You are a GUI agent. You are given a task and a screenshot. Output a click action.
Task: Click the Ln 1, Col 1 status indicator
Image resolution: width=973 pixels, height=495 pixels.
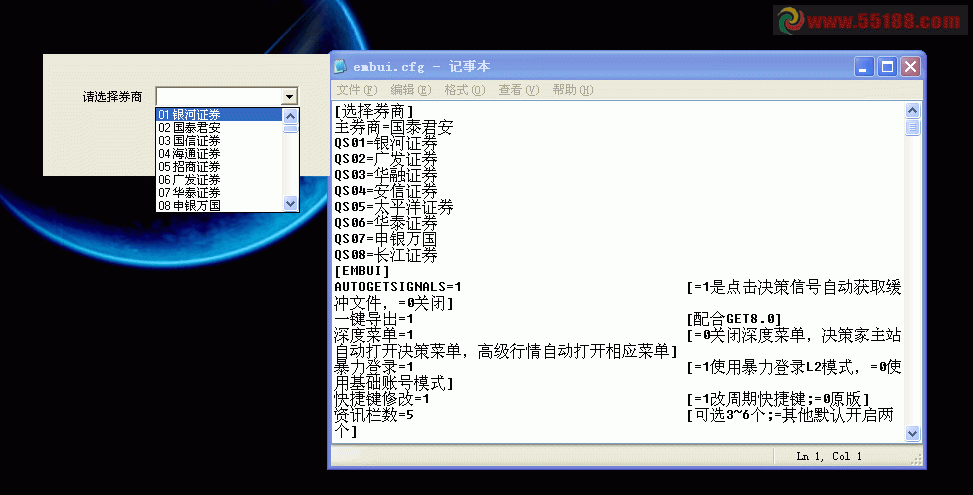coord(829,456)
